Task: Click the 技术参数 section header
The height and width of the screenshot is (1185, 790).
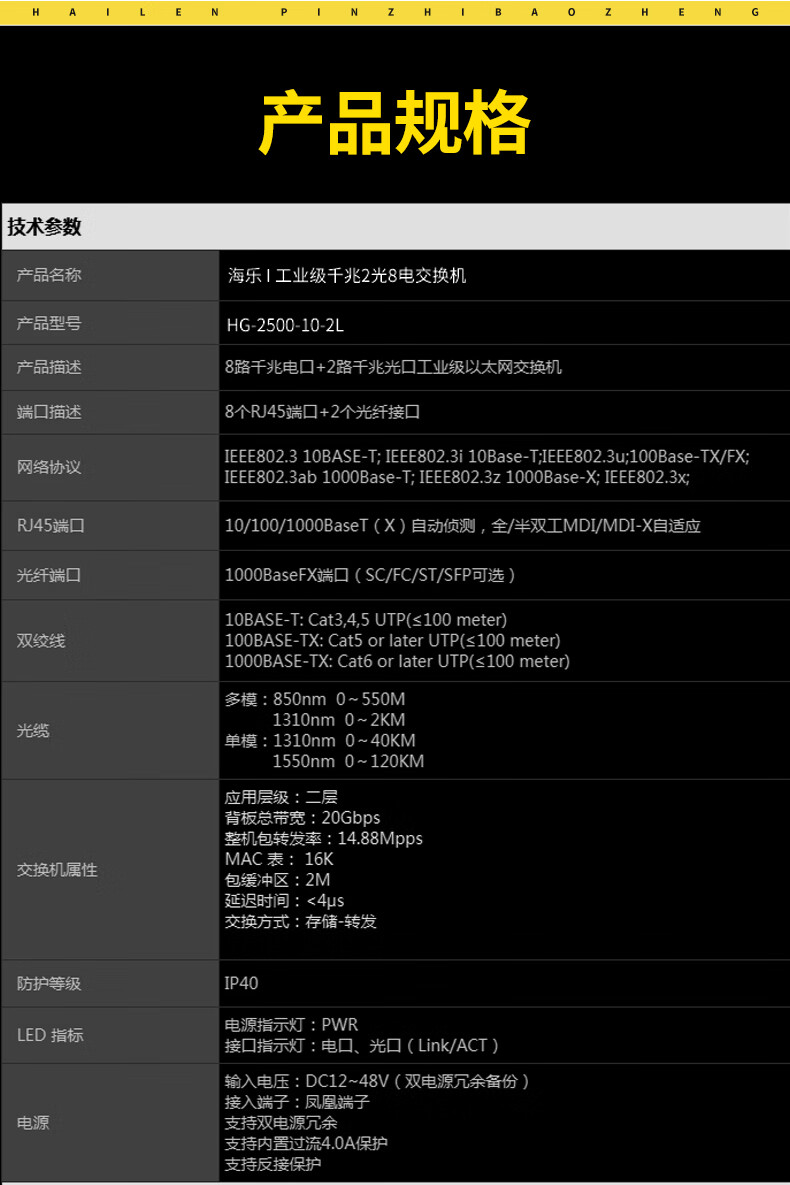Action: click(395, 226)
